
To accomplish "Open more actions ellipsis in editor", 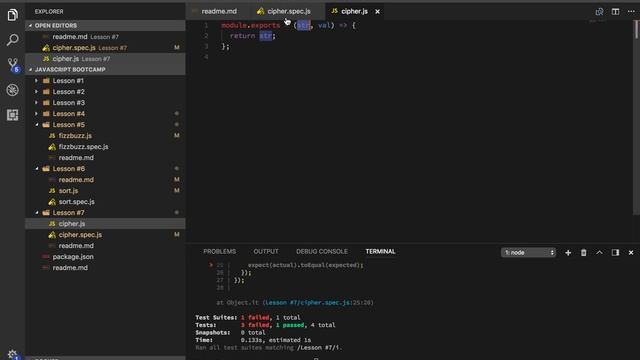I will 631,11.
